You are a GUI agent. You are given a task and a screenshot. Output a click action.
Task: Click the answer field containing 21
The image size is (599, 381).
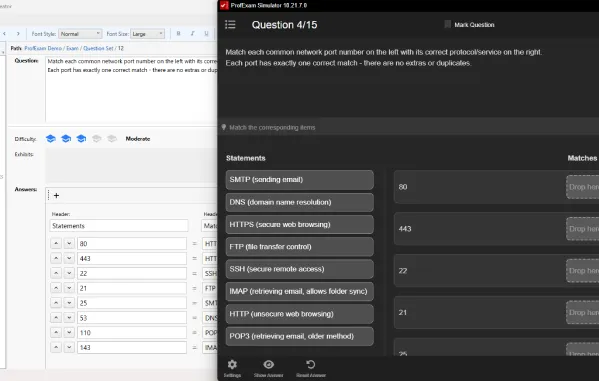point(132,288)
